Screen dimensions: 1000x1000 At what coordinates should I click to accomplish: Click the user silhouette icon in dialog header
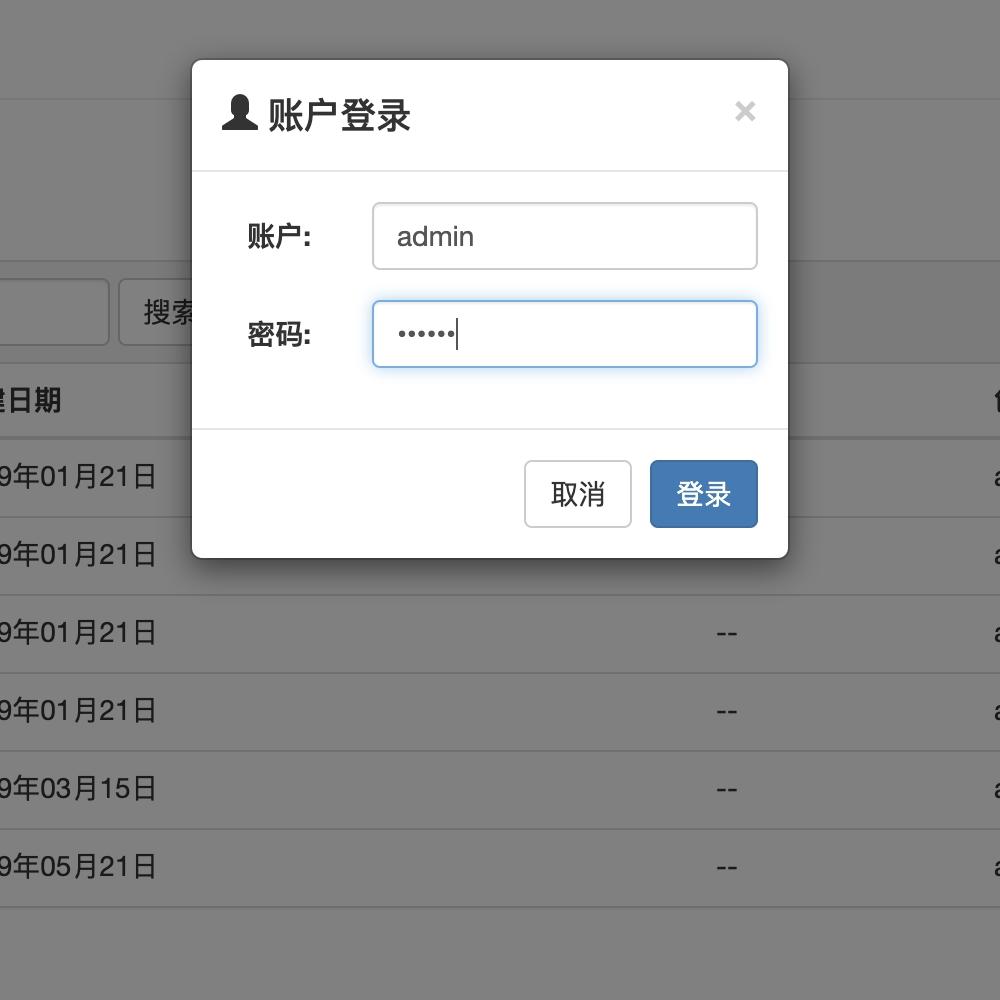[240, 113]
